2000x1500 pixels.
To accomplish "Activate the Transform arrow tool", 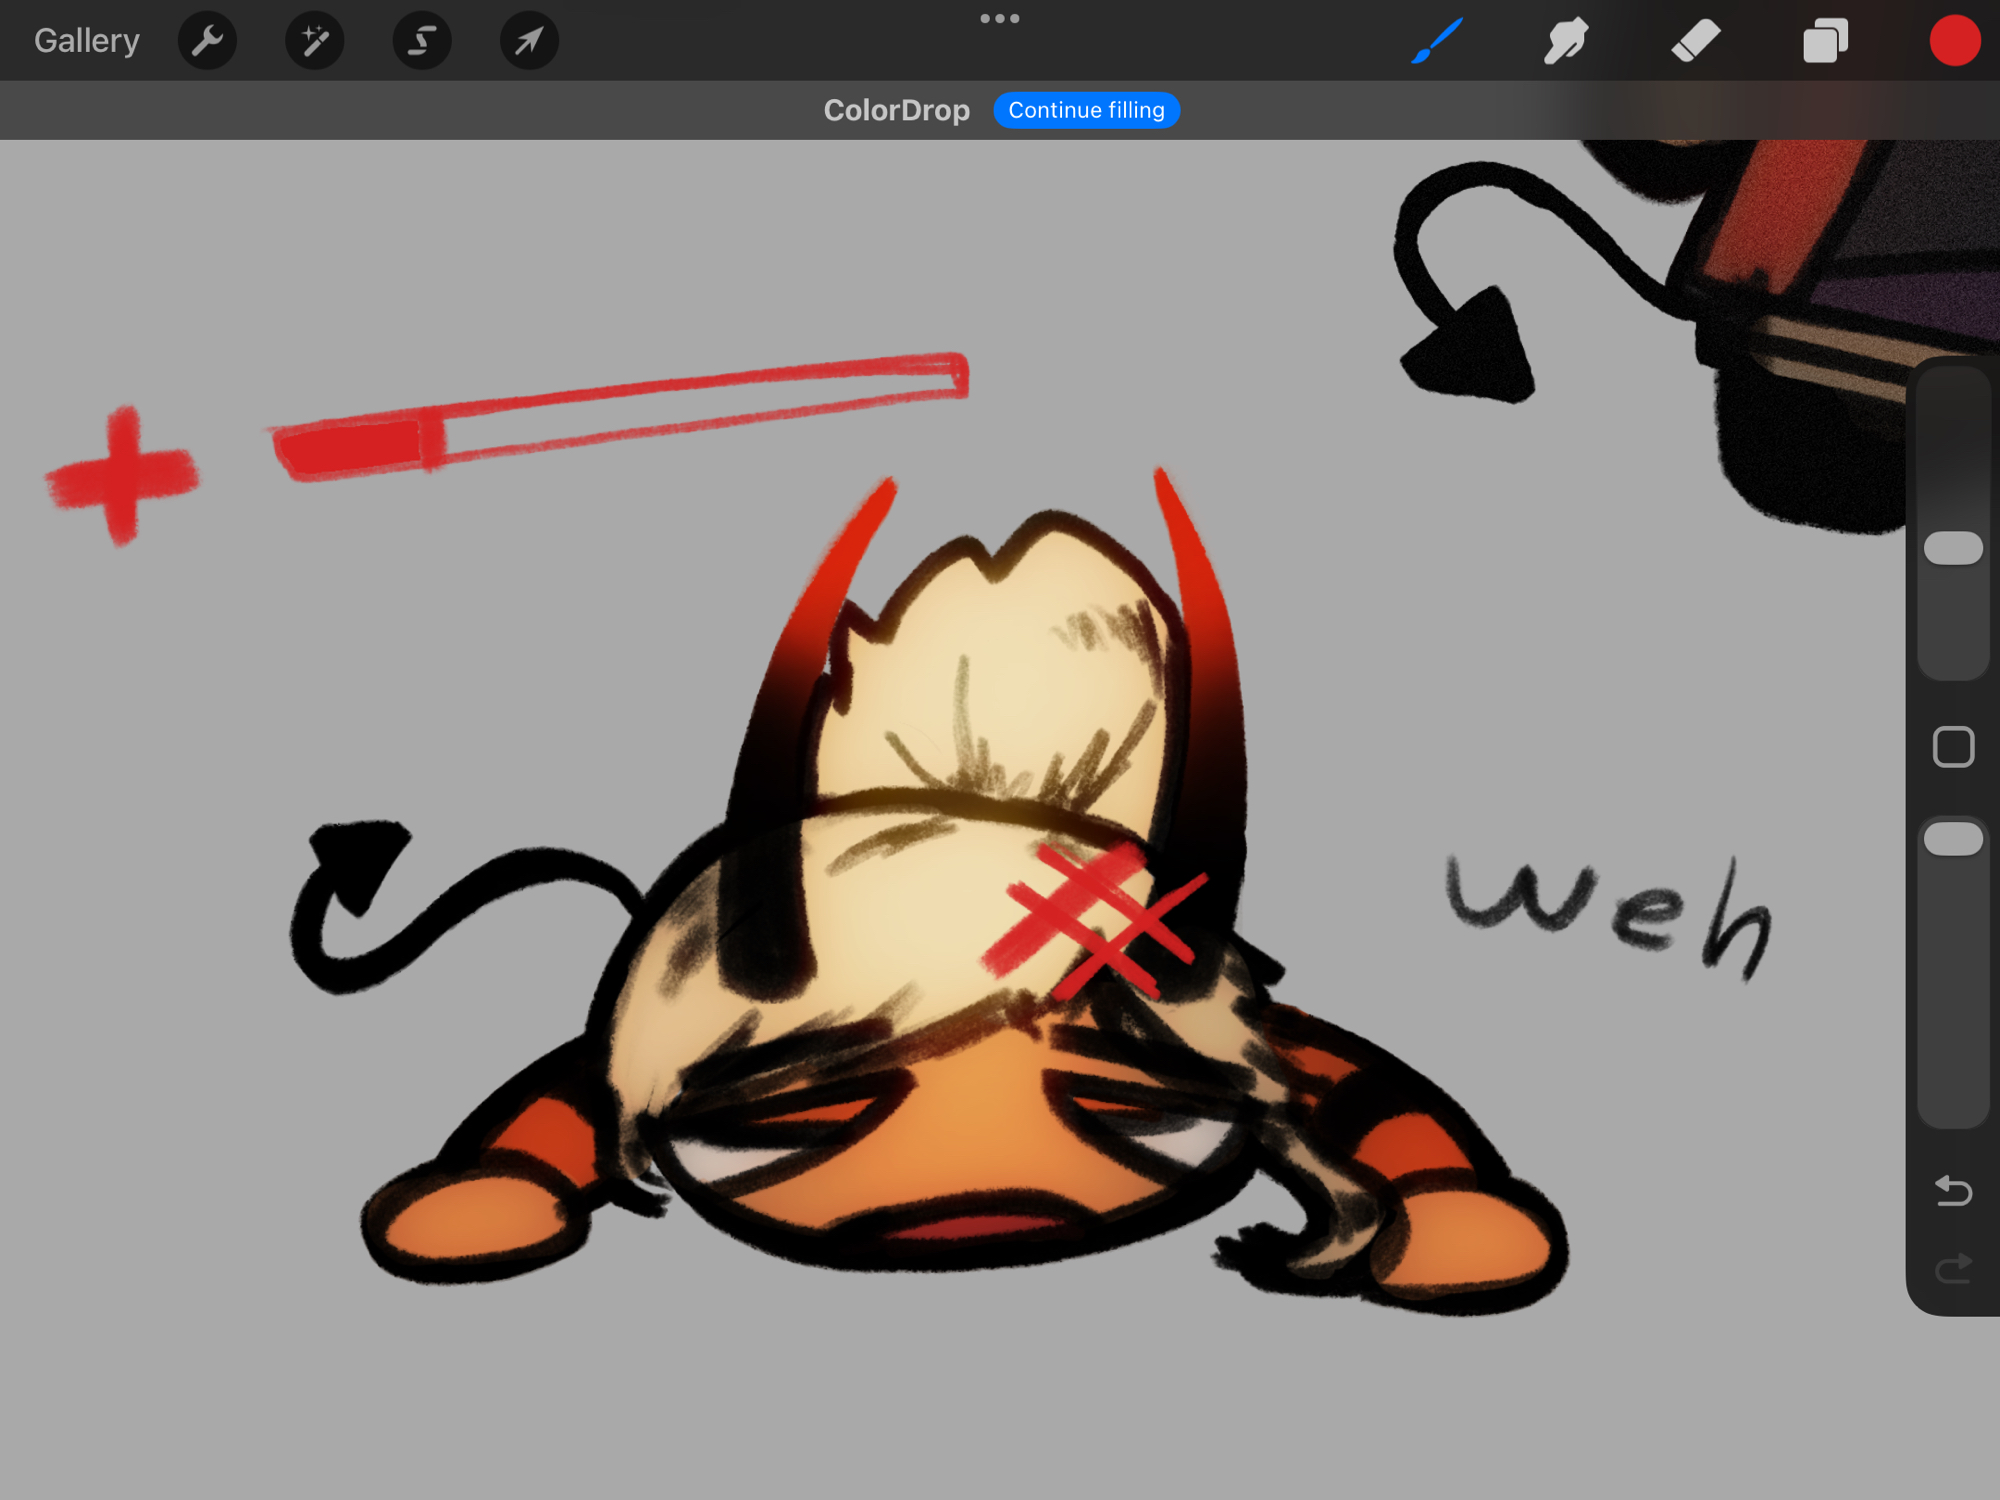I will (x=529, y=41).
